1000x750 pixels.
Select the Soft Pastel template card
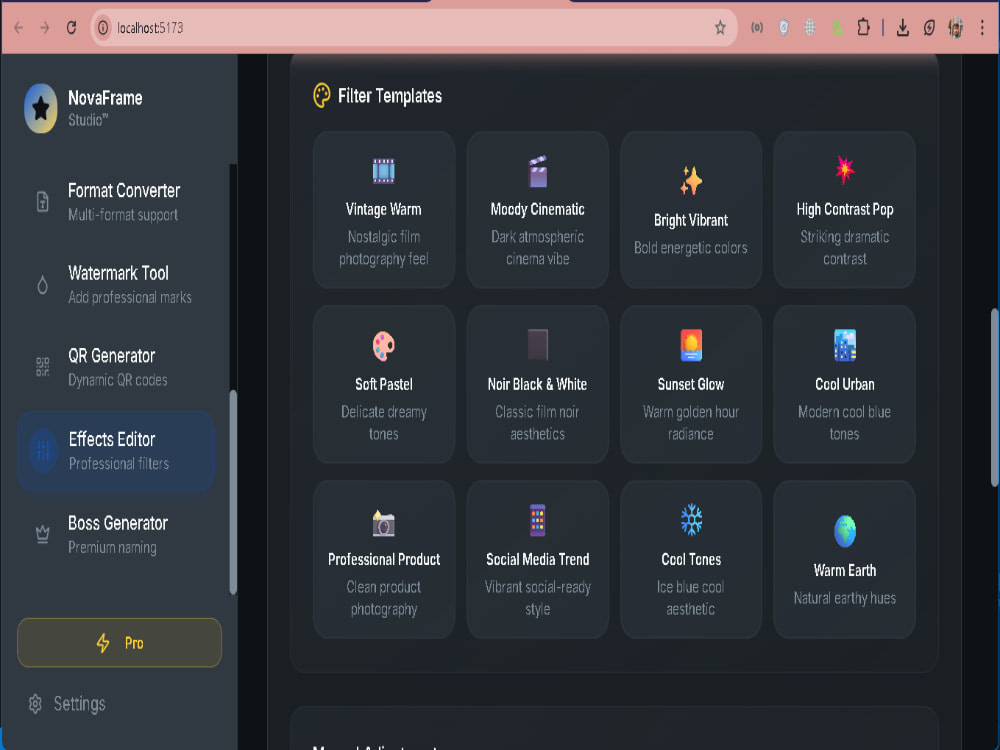[384, 385]
